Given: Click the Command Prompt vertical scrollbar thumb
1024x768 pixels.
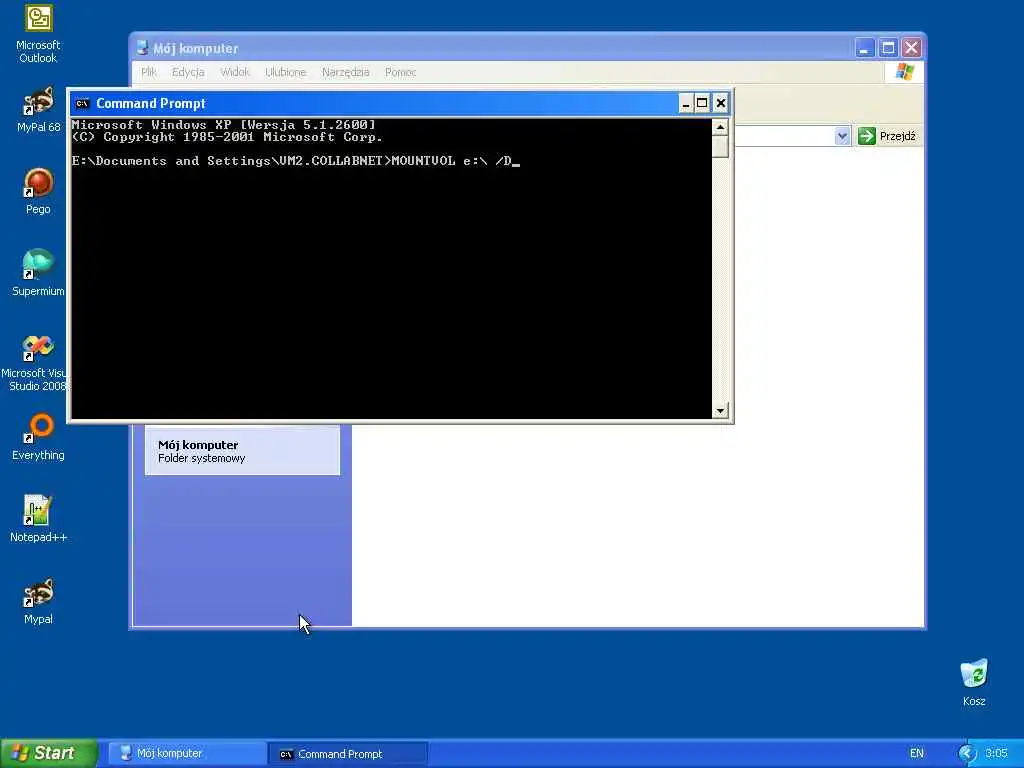Looking at the screenshot, I should click(x=720, y=146).
